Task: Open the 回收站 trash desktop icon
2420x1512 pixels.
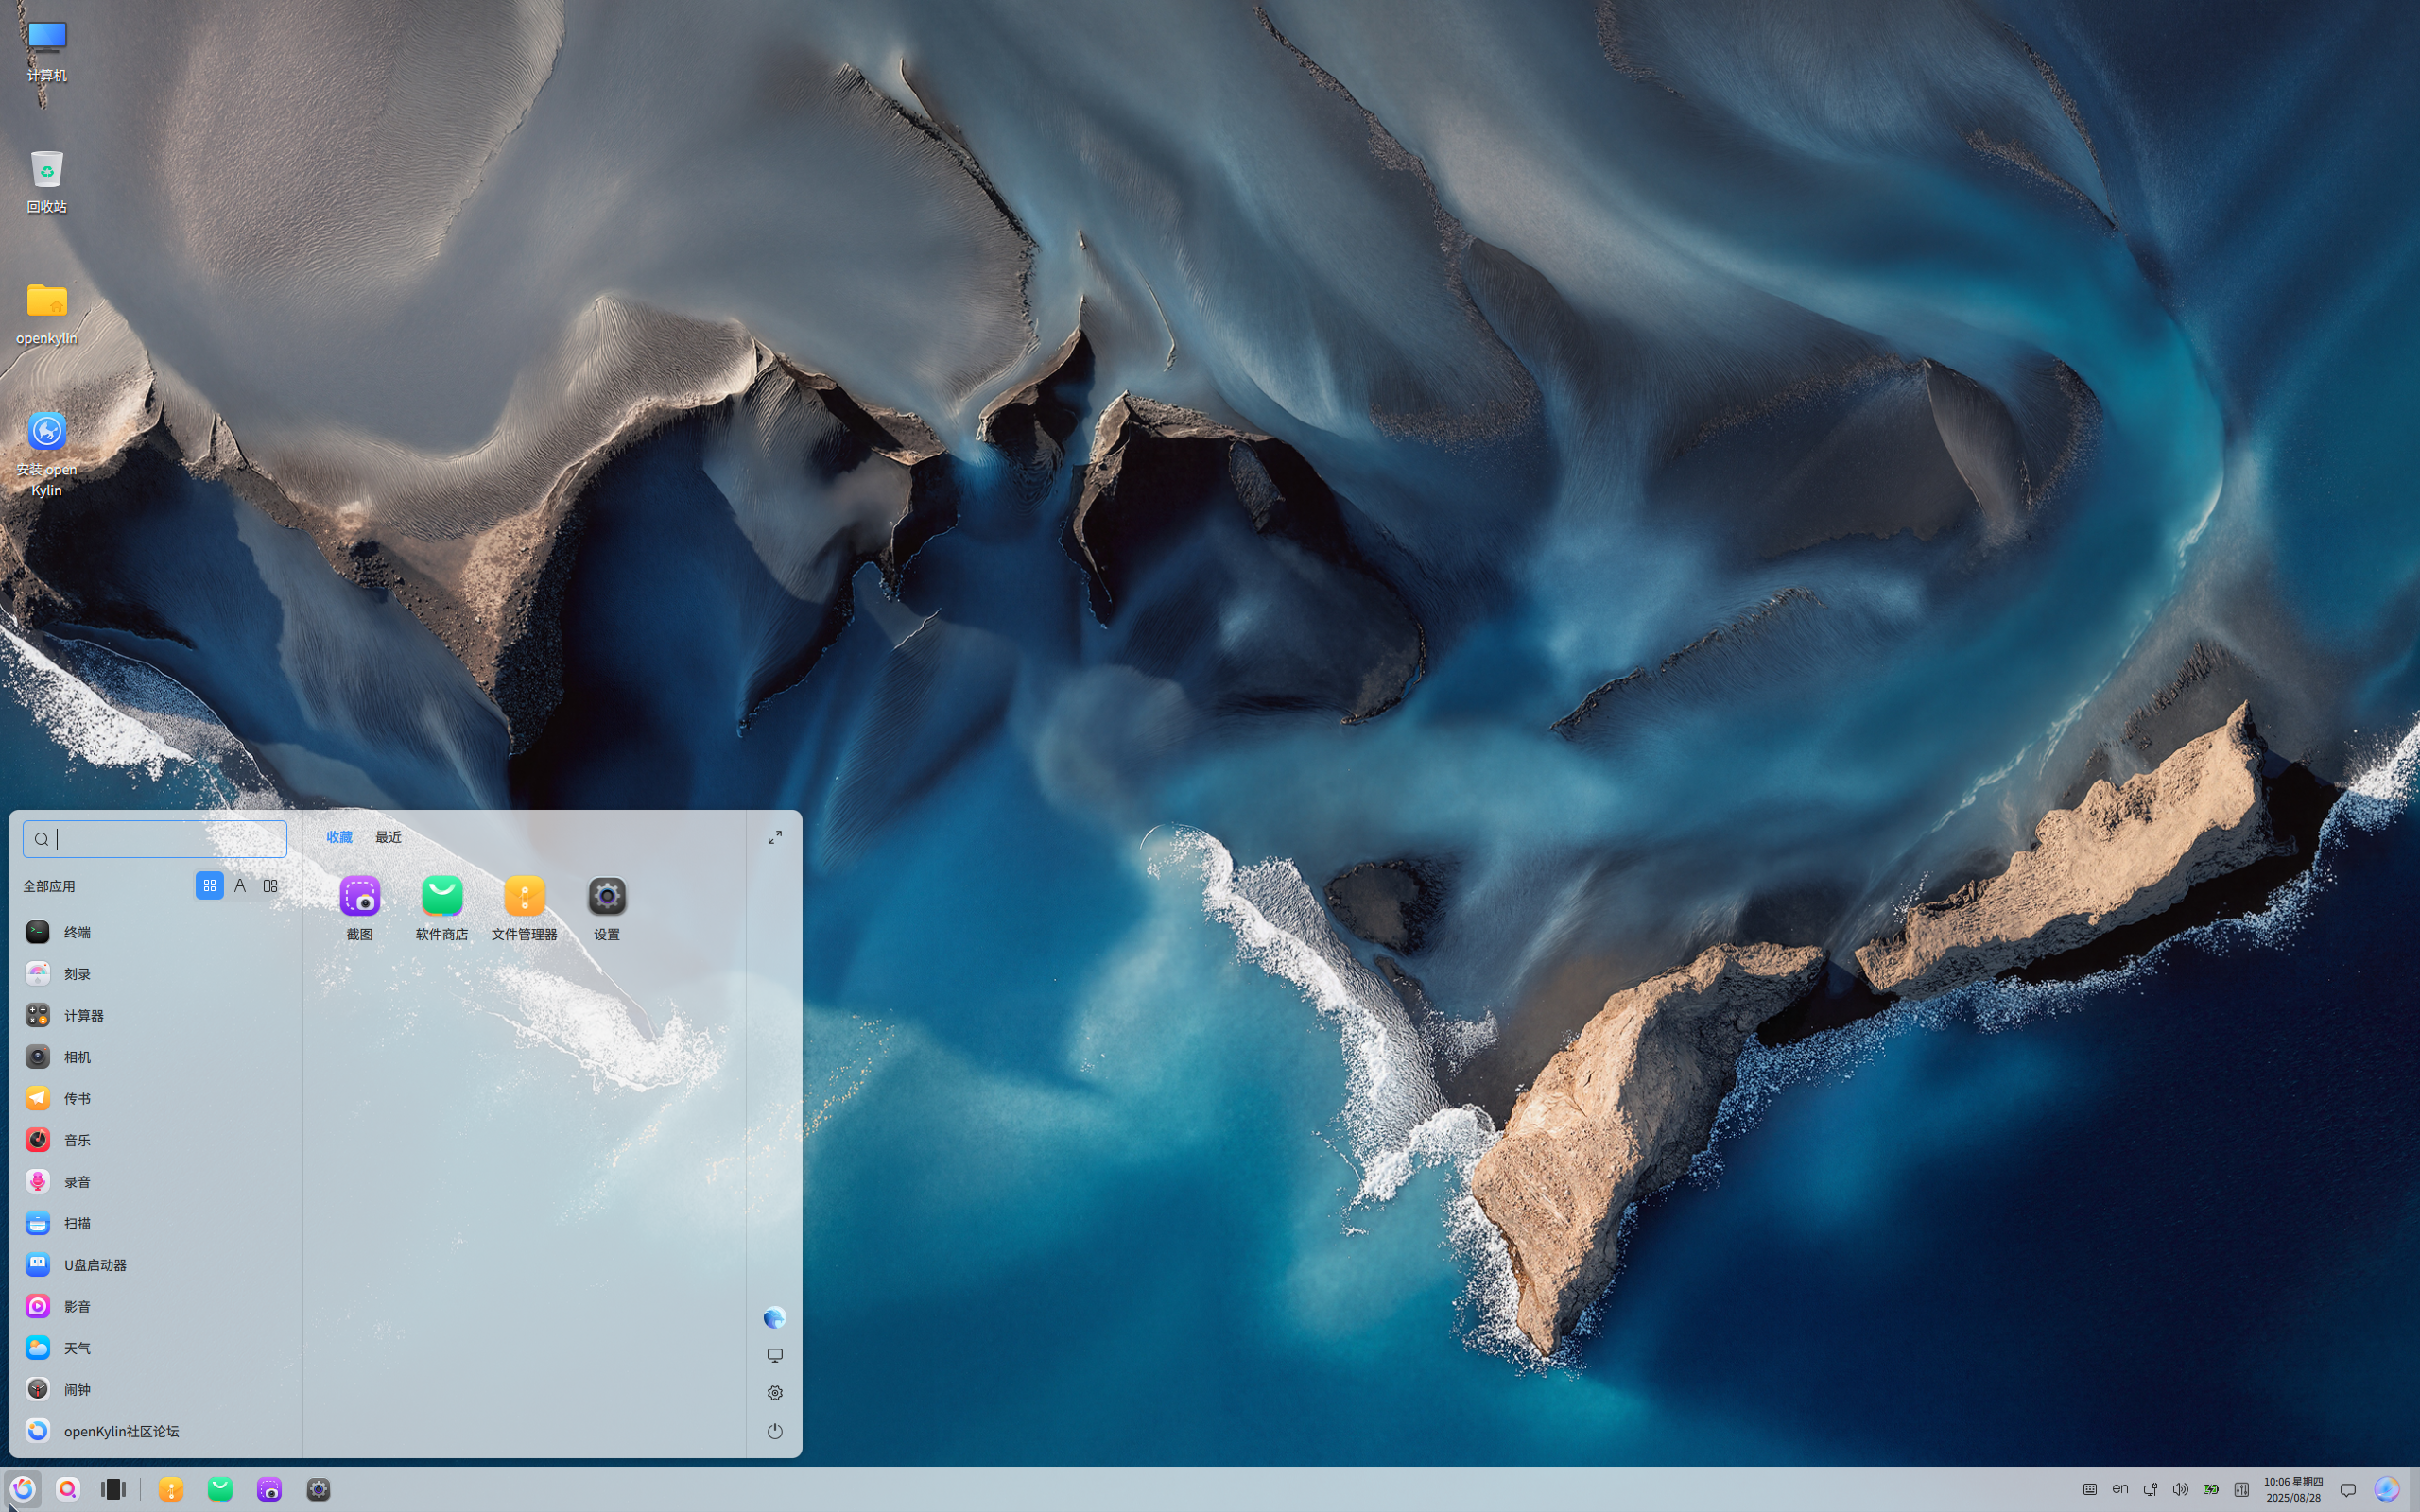Action: point(47,182)
